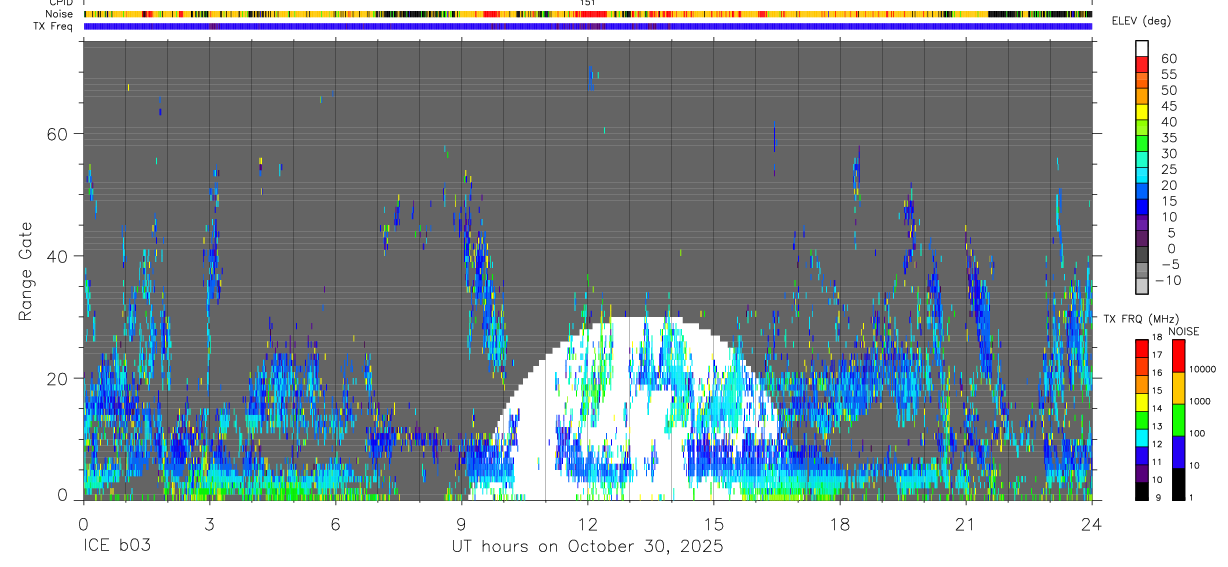Click Range Gate axis tick label '40'

(x=58, y=256)
